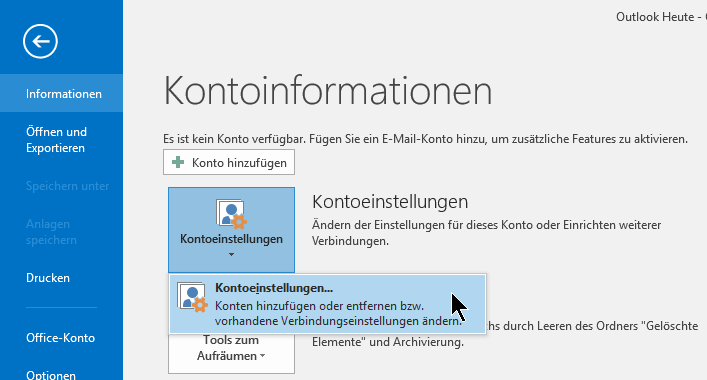Viewport: 707px width, 380px height.
Task: Click the green plus icon for adding account
Action: [178, 162]
